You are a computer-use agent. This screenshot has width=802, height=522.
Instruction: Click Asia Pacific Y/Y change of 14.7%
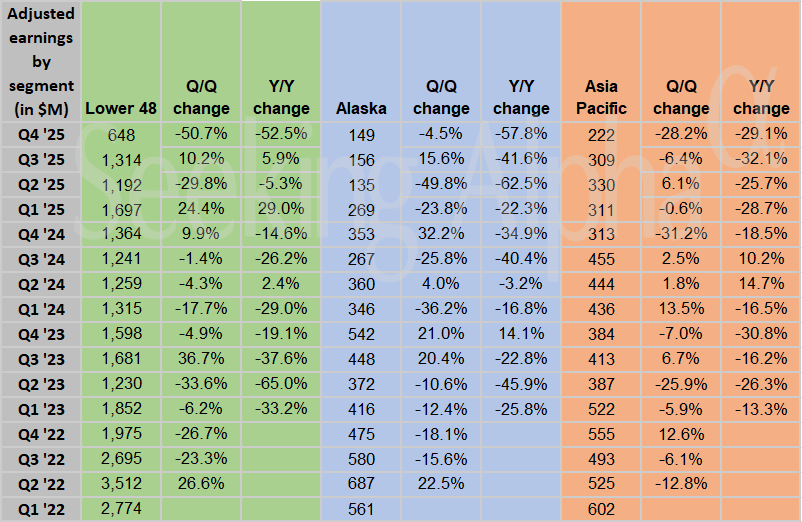[761, 285]
